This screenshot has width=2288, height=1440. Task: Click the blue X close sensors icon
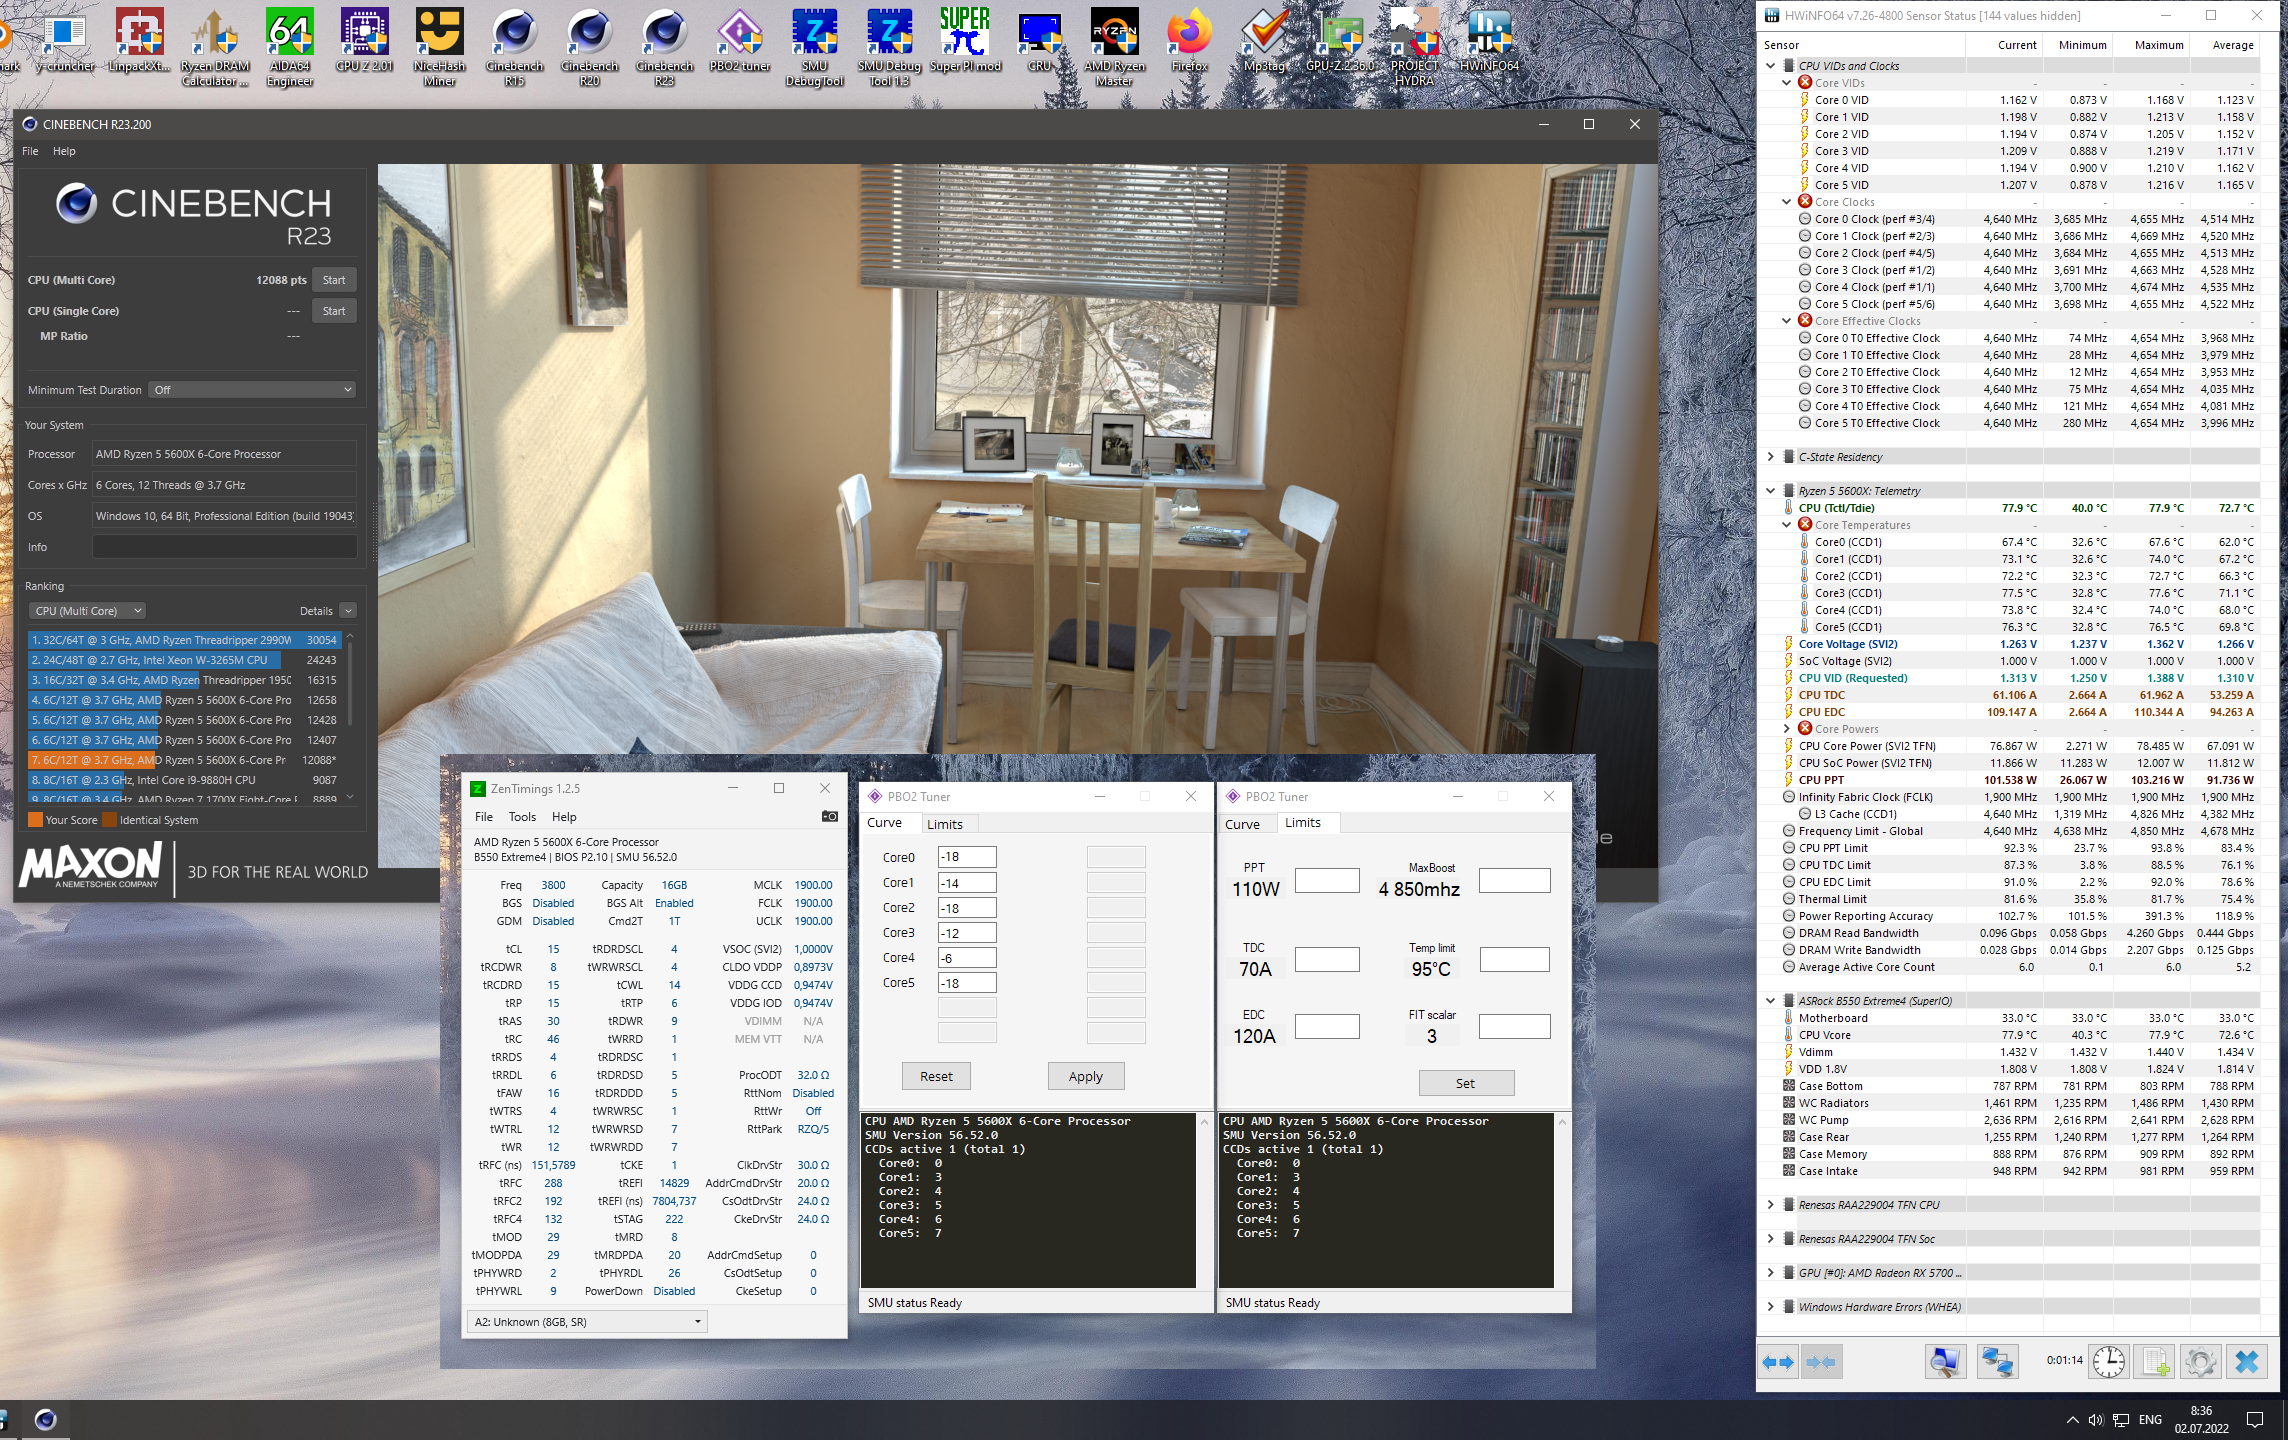(2246, 1362)
